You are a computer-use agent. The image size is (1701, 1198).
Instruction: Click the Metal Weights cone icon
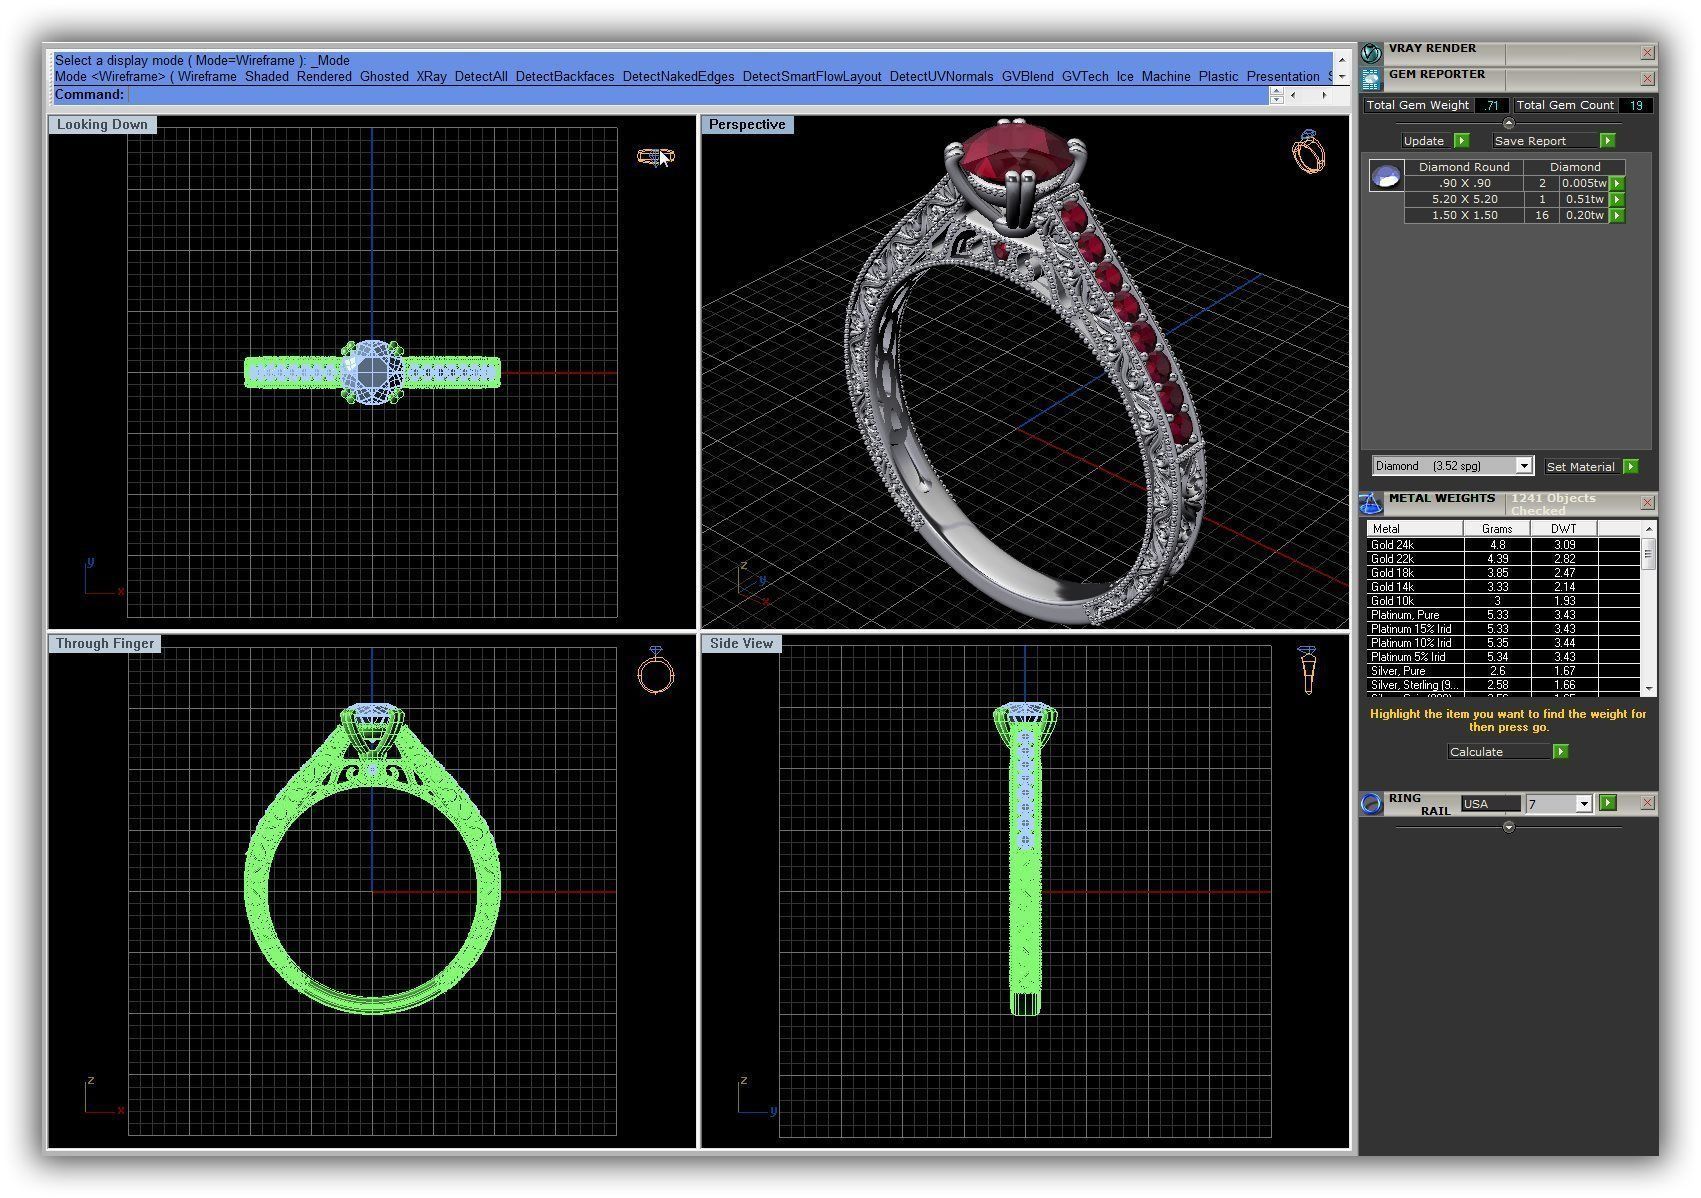[x=1371, y=503]
